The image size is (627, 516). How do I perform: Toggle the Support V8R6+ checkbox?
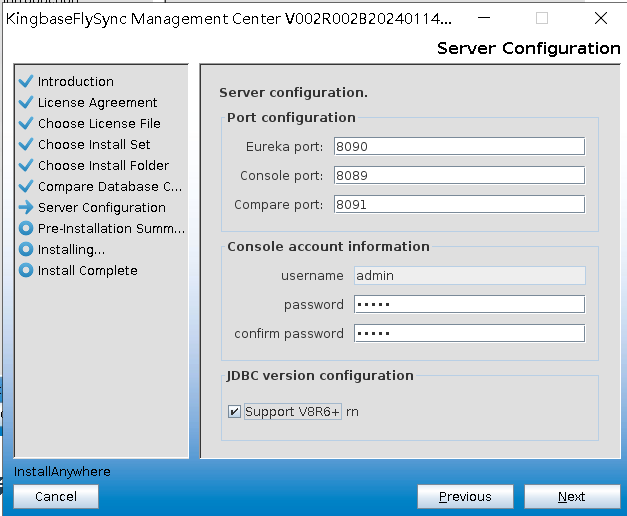[x=234, y=411]
